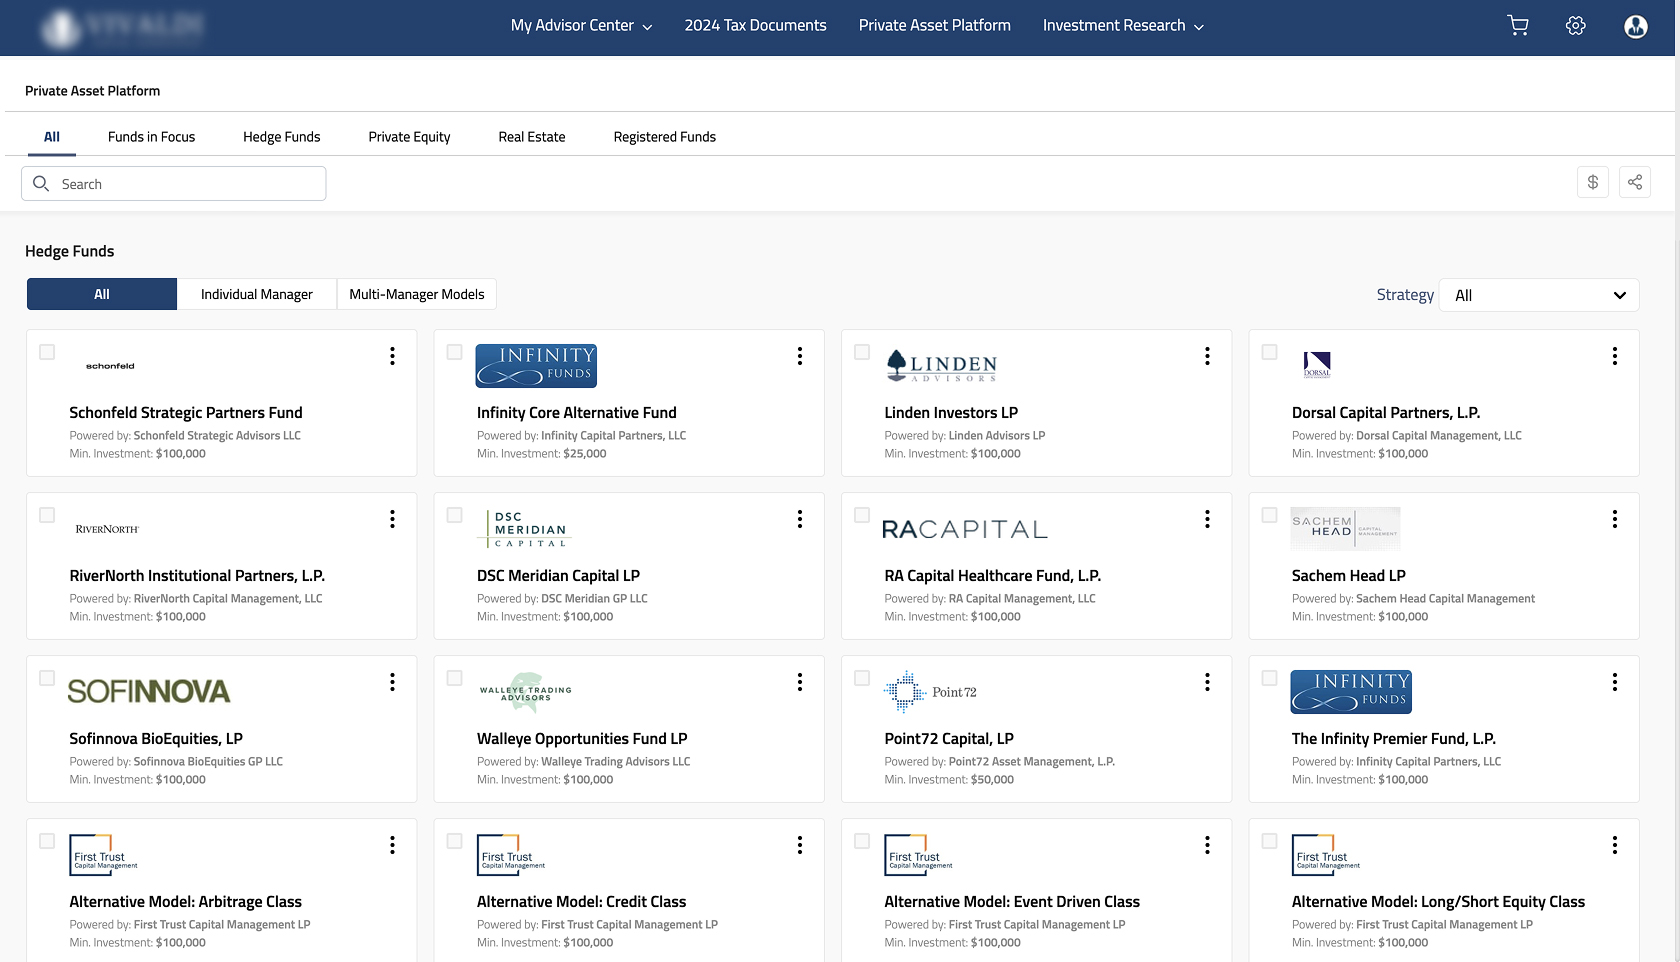Open Private Asset Platform in header navigation
This screenshot has width=1680, height=962.
click(x=934, y=26)
